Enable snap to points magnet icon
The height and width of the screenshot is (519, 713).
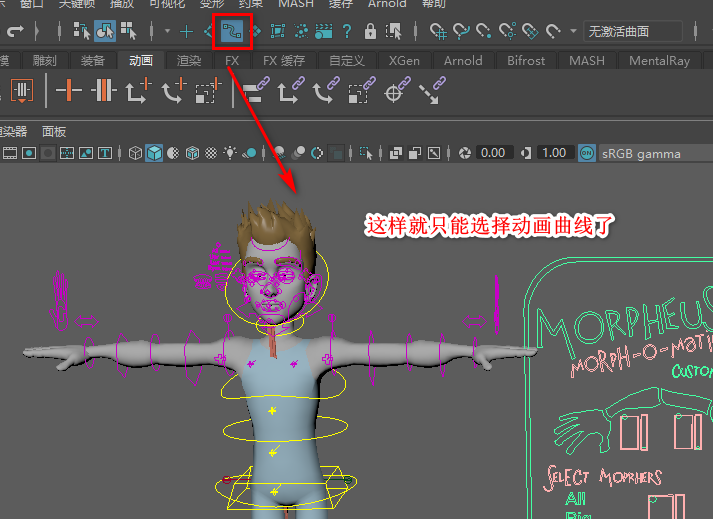coord(484,31)
